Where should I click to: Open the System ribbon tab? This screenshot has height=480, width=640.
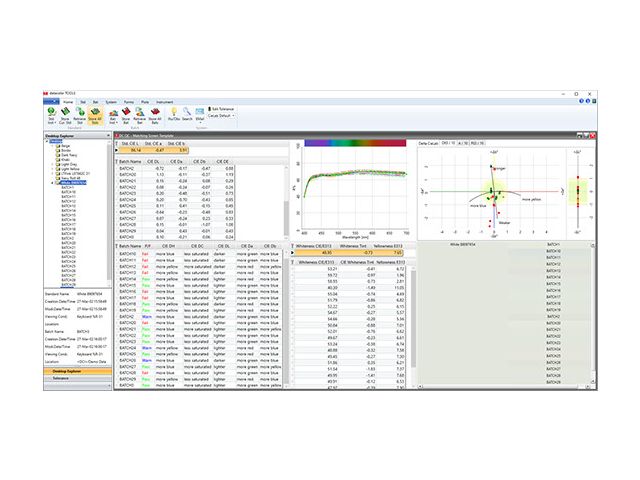click(111, 101)
